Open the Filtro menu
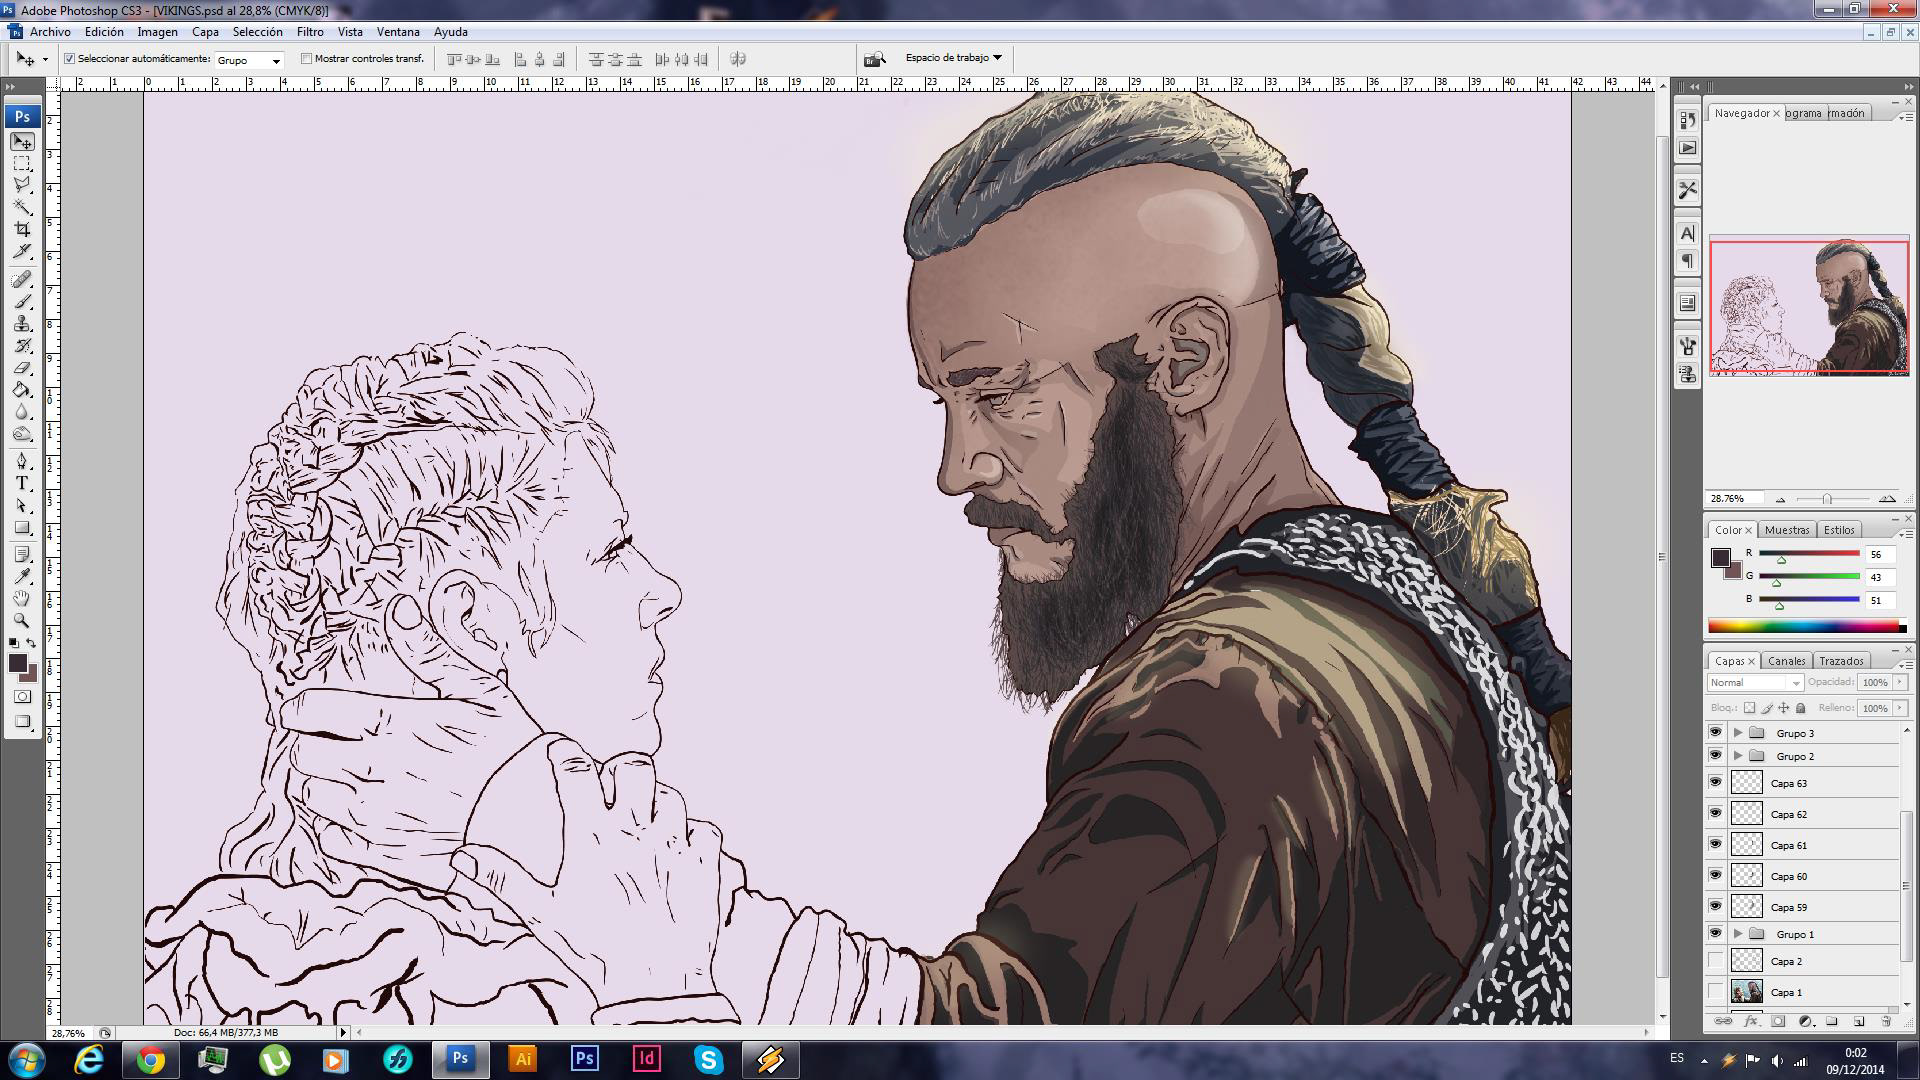 [310, 32]
